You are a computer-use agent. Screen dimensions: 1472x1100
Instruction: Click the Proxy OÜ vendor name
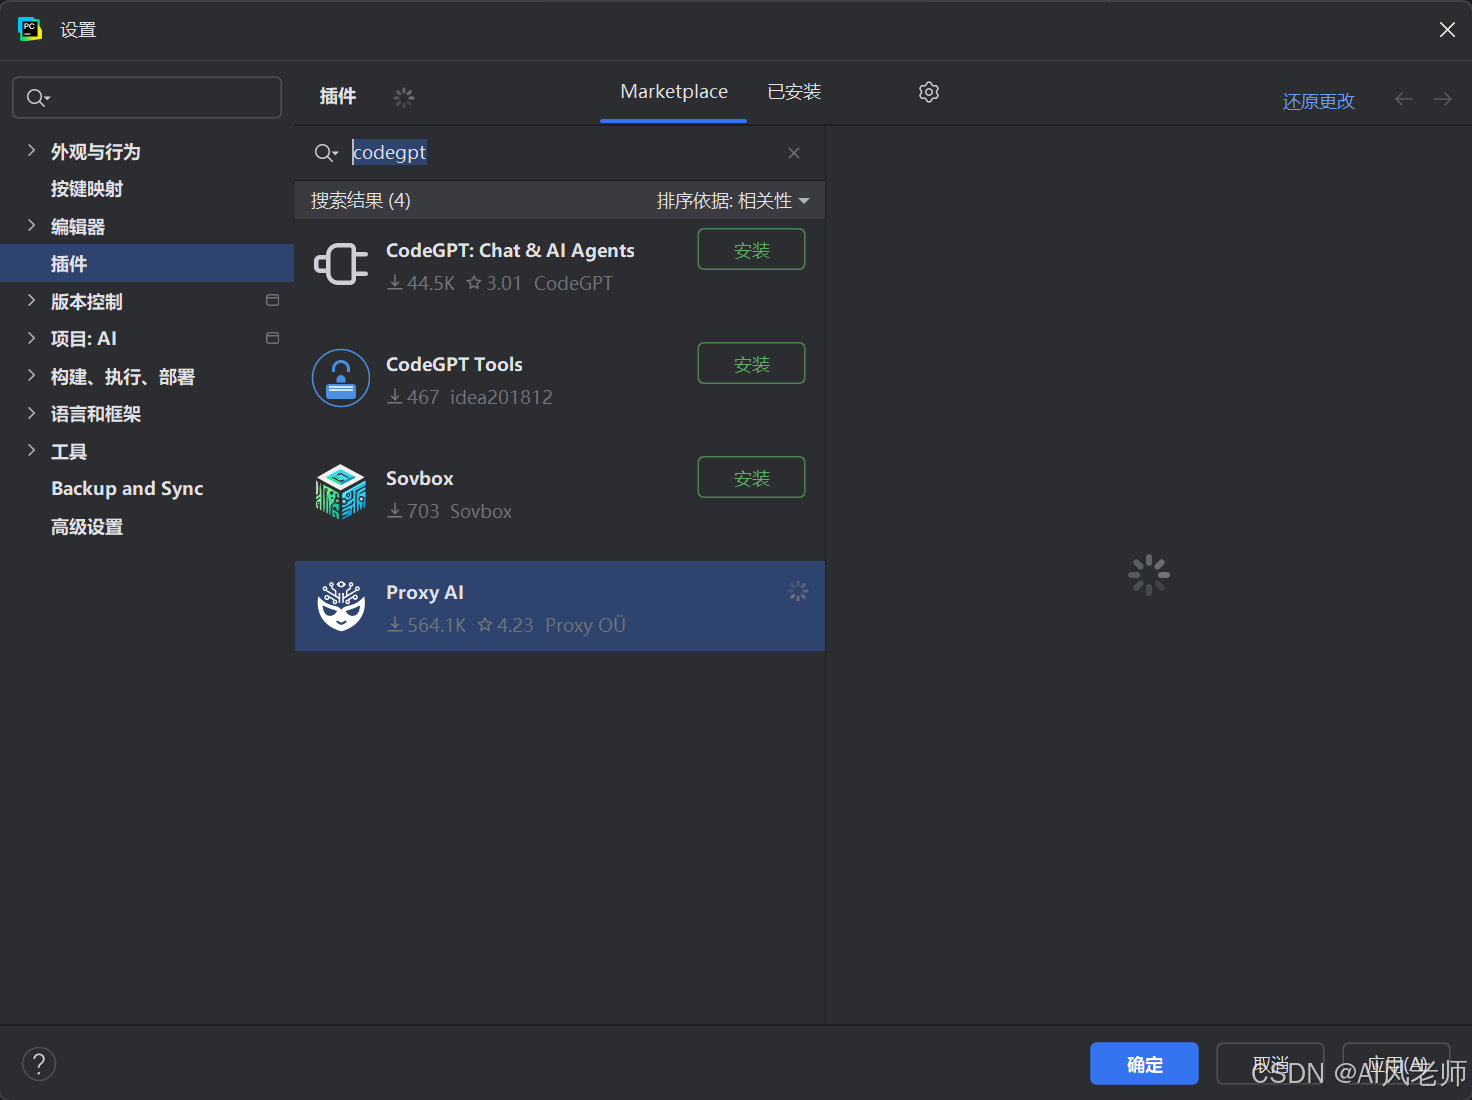(585, 625)
